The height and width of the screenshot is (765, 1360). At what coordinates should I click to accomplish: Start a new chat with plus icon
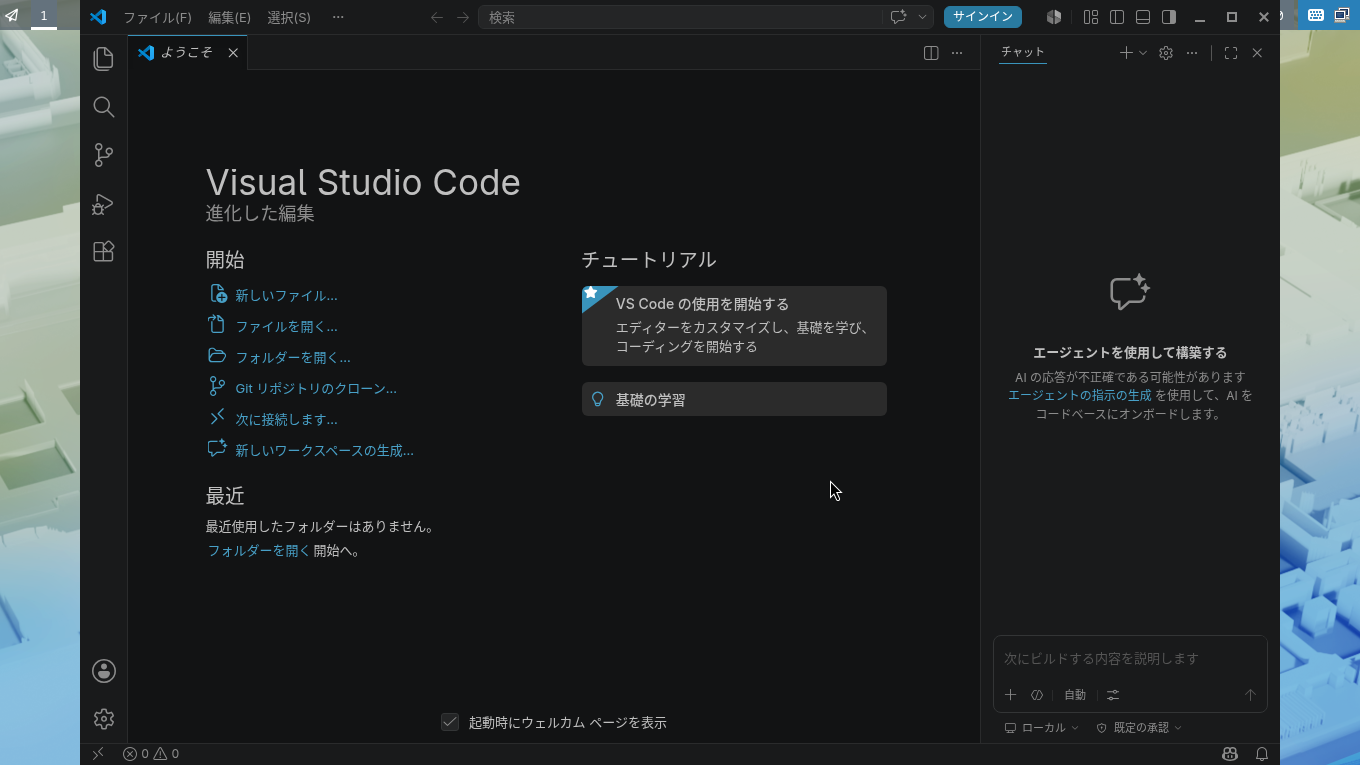click(1126, 53)
